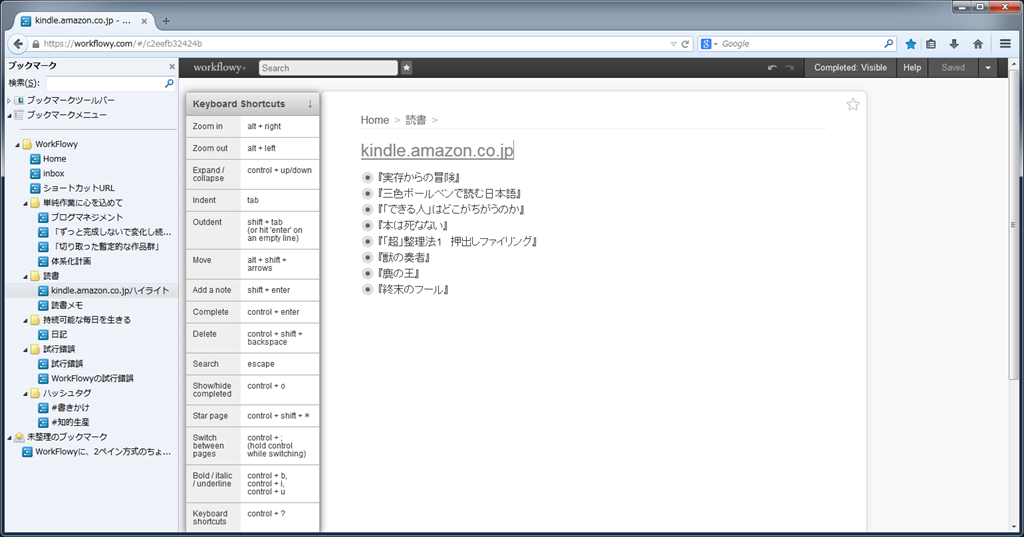Click bullet of 『「超」整理法1 押出しファイリング』
Viewport: 1024px width, 537px height.
click(x=367, y=241)
